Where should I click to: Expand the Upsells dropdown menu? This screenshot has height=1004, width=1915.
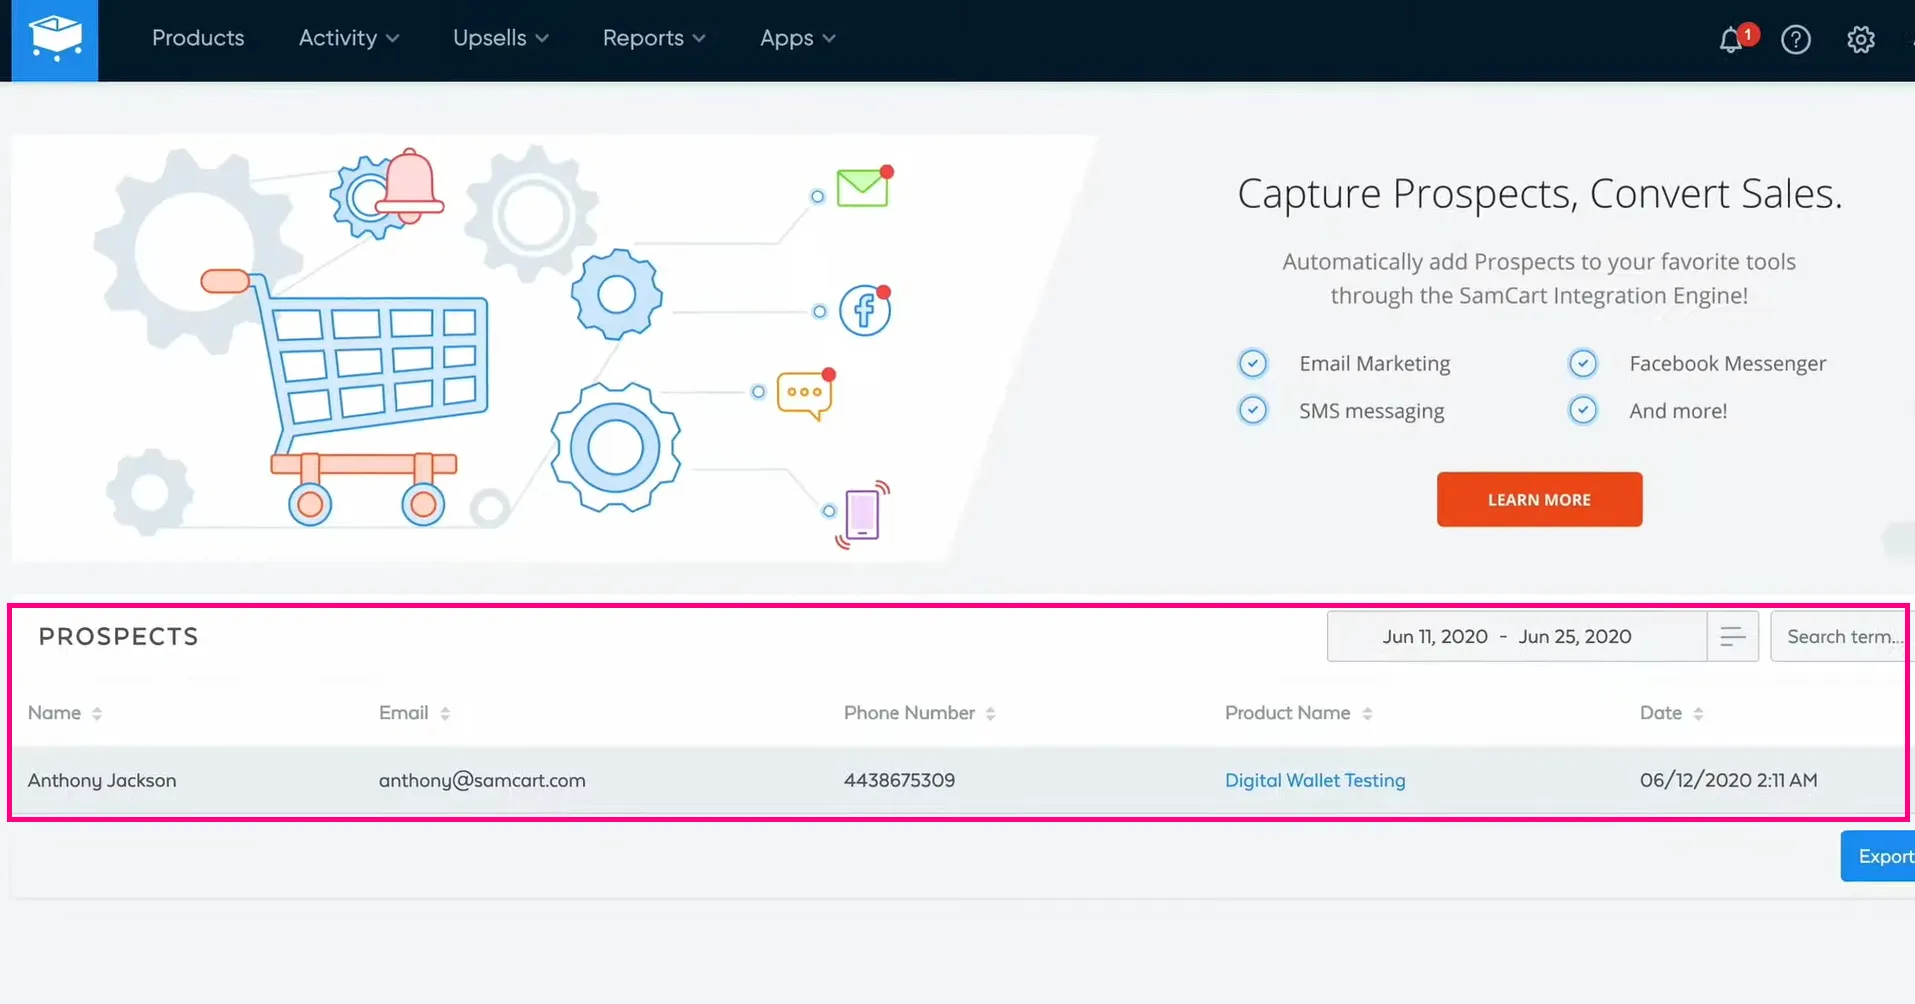(501, 38)
